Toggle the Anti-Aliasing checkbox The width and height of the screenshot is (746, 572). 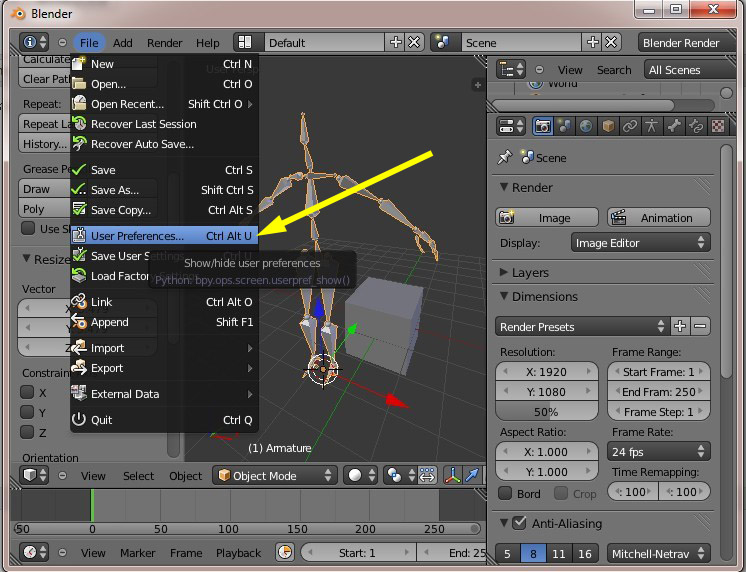point(520,523)
